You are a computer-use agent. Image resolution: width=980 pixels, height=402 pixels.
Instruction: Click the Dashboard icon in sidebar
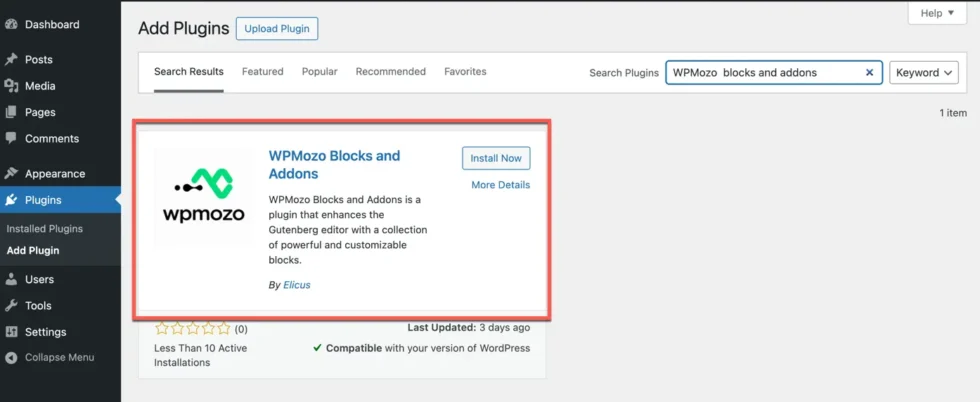(x=11, y=24)
